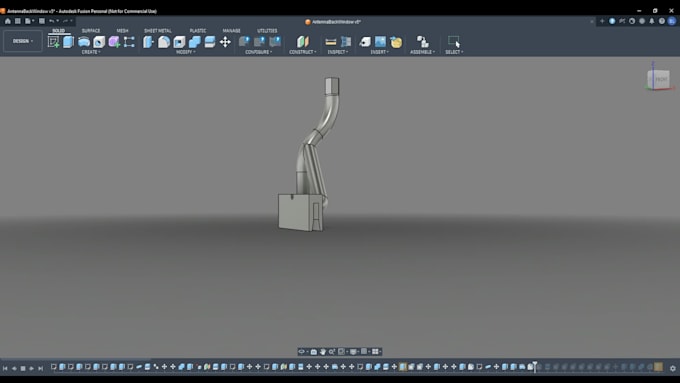Click the middle Configure group icon

point(259,41)
